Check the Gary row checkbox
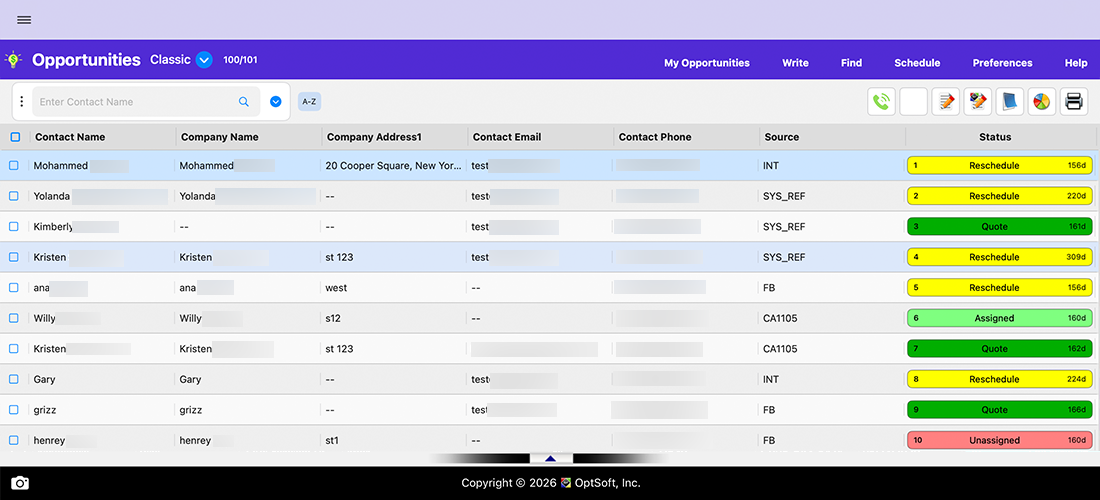This screenshot has width=1100, height=500. click(x=13, y=379)
